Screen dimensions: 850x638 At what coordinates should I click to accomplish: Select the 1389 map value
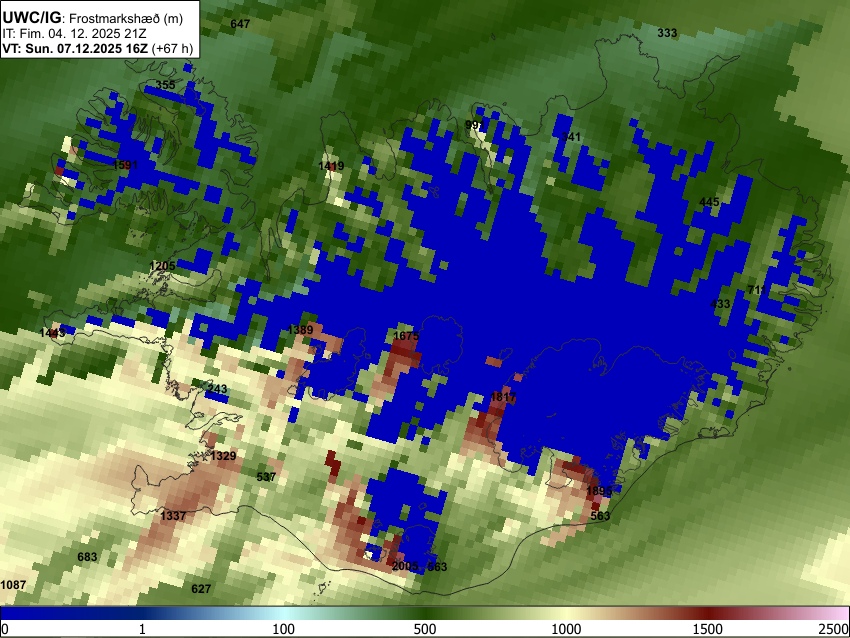point(301,330)
